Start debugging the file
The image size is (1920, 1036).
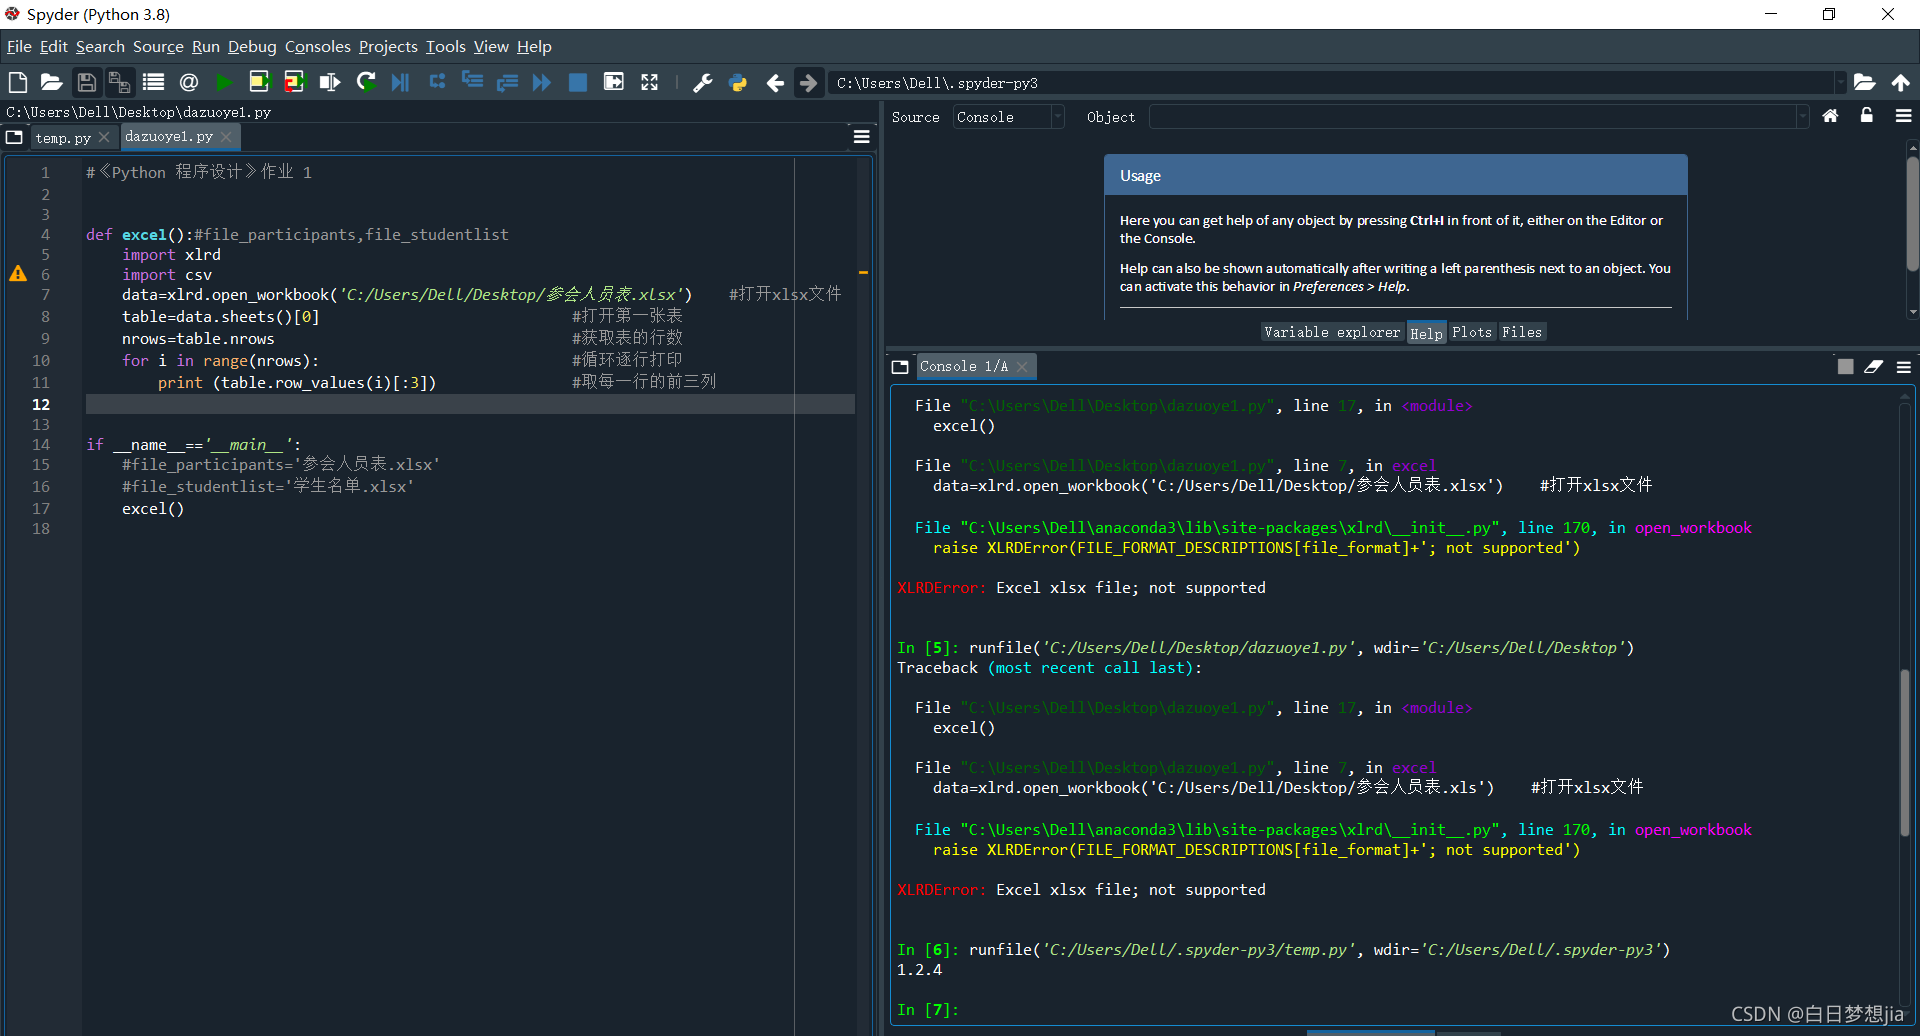[x=400, y=82]
